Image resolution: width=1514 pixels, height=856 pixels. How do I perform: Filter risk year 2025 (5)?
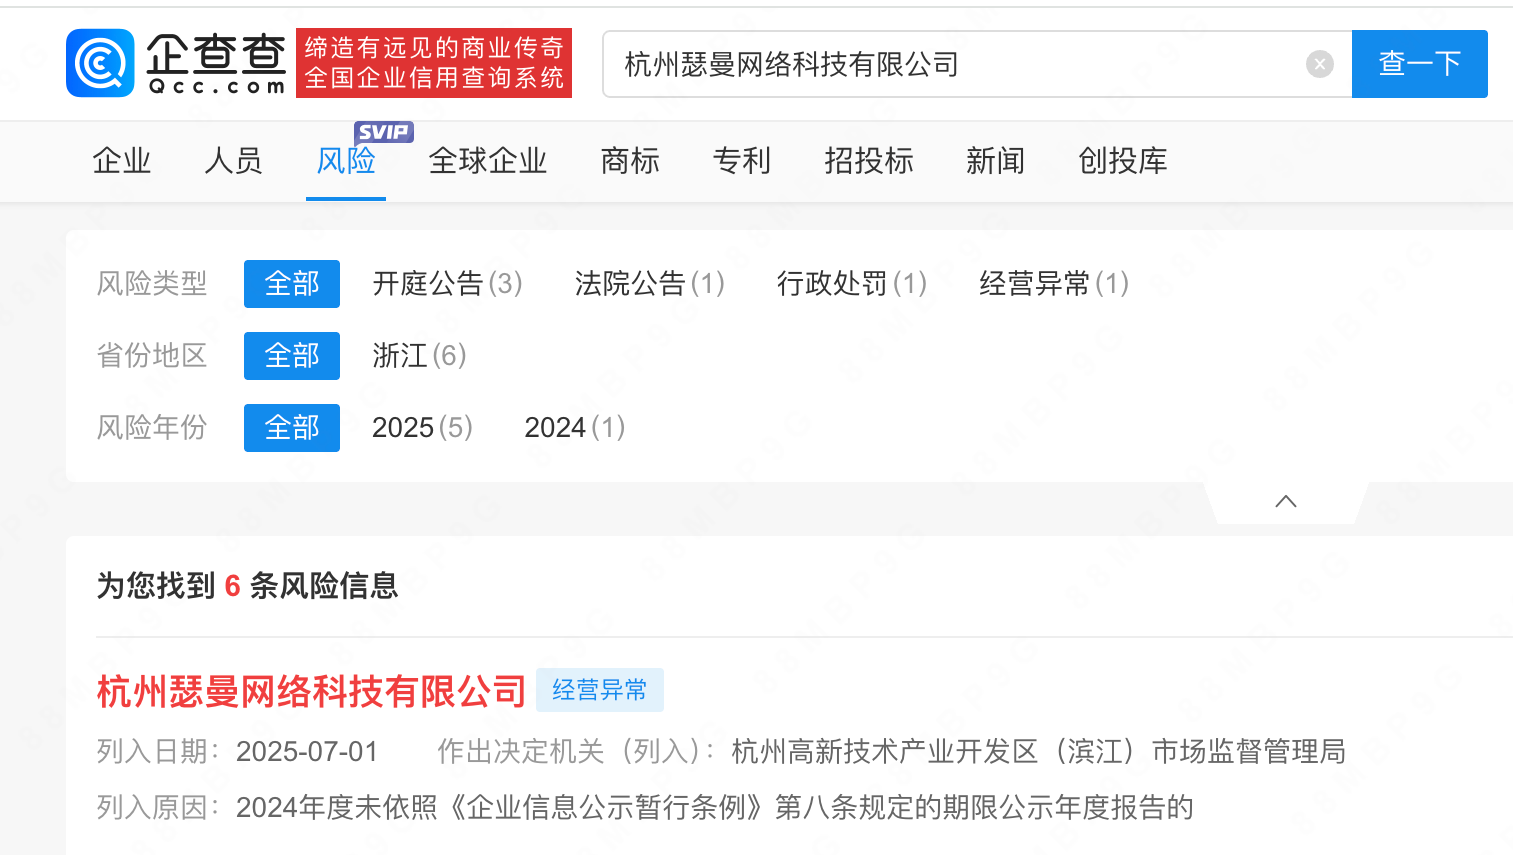pyautogui.click(x=422, y=428)
